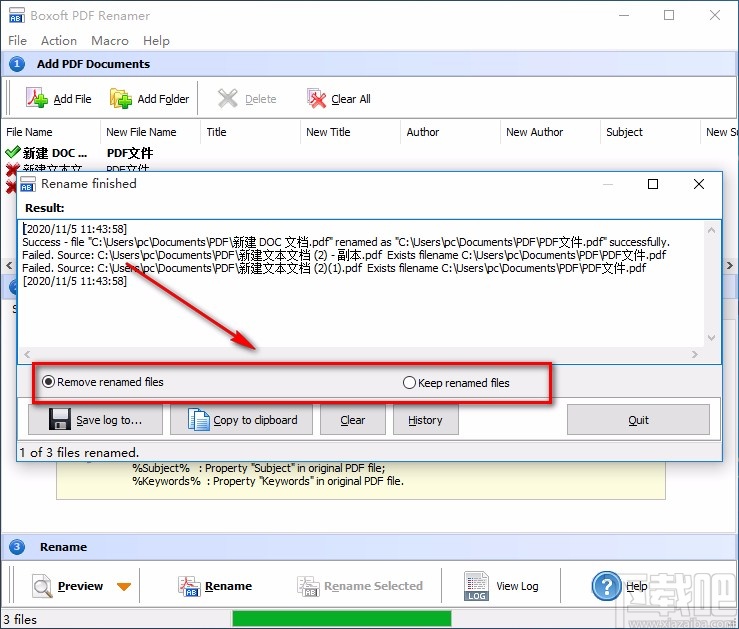The height and width of the screenshot is (629, 739).
Task: Click the Clear button in dialog
Action: click(353, 419)
